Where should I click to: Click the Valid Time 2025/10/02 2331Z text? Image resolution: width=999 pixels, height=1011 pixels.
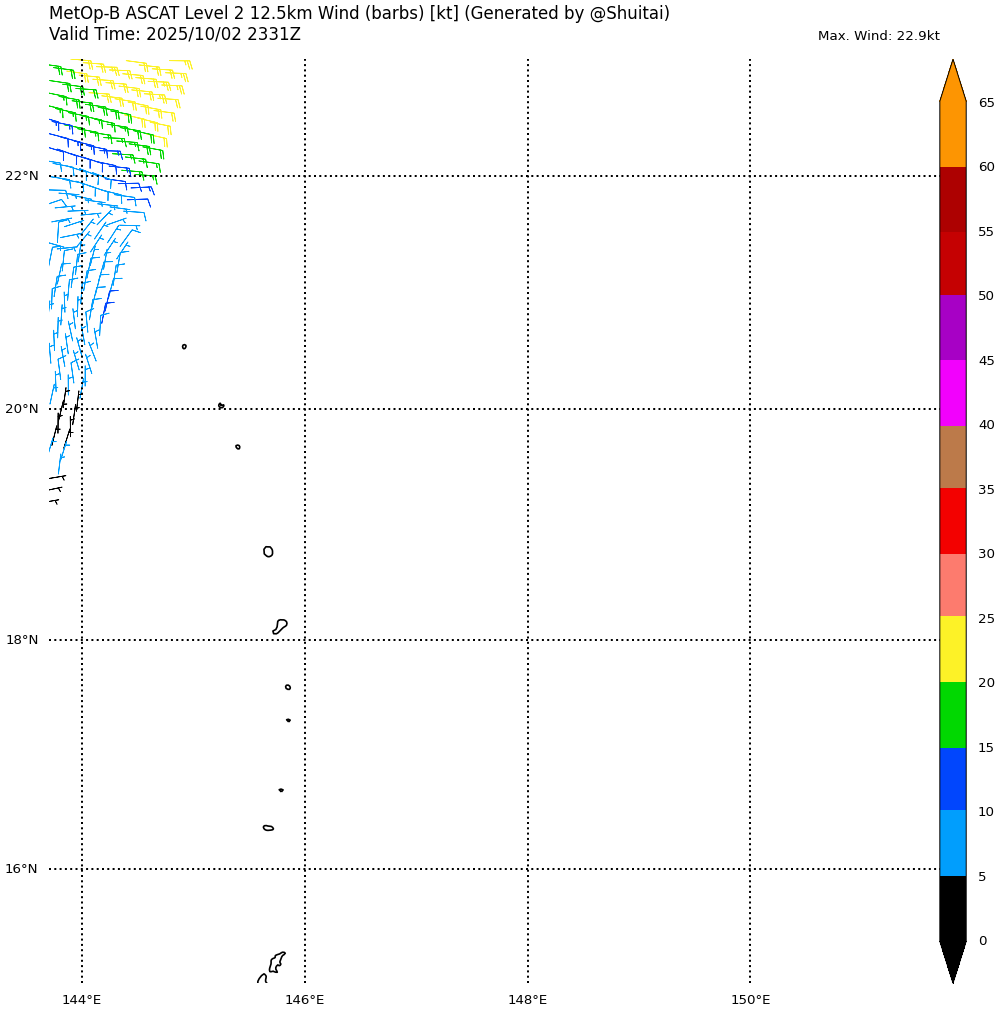[x=174, y=35]
